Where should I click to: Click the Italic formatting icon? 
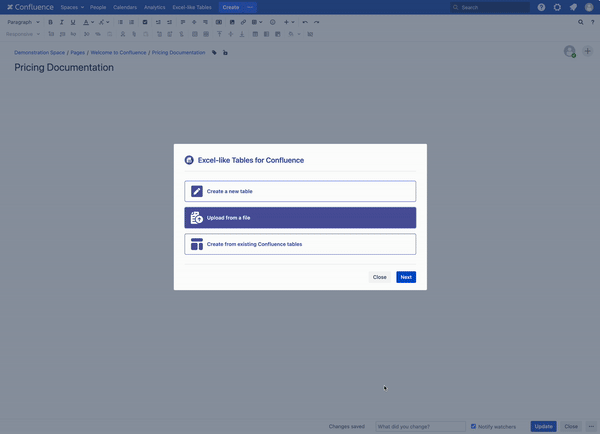click(x=61, y=21)
